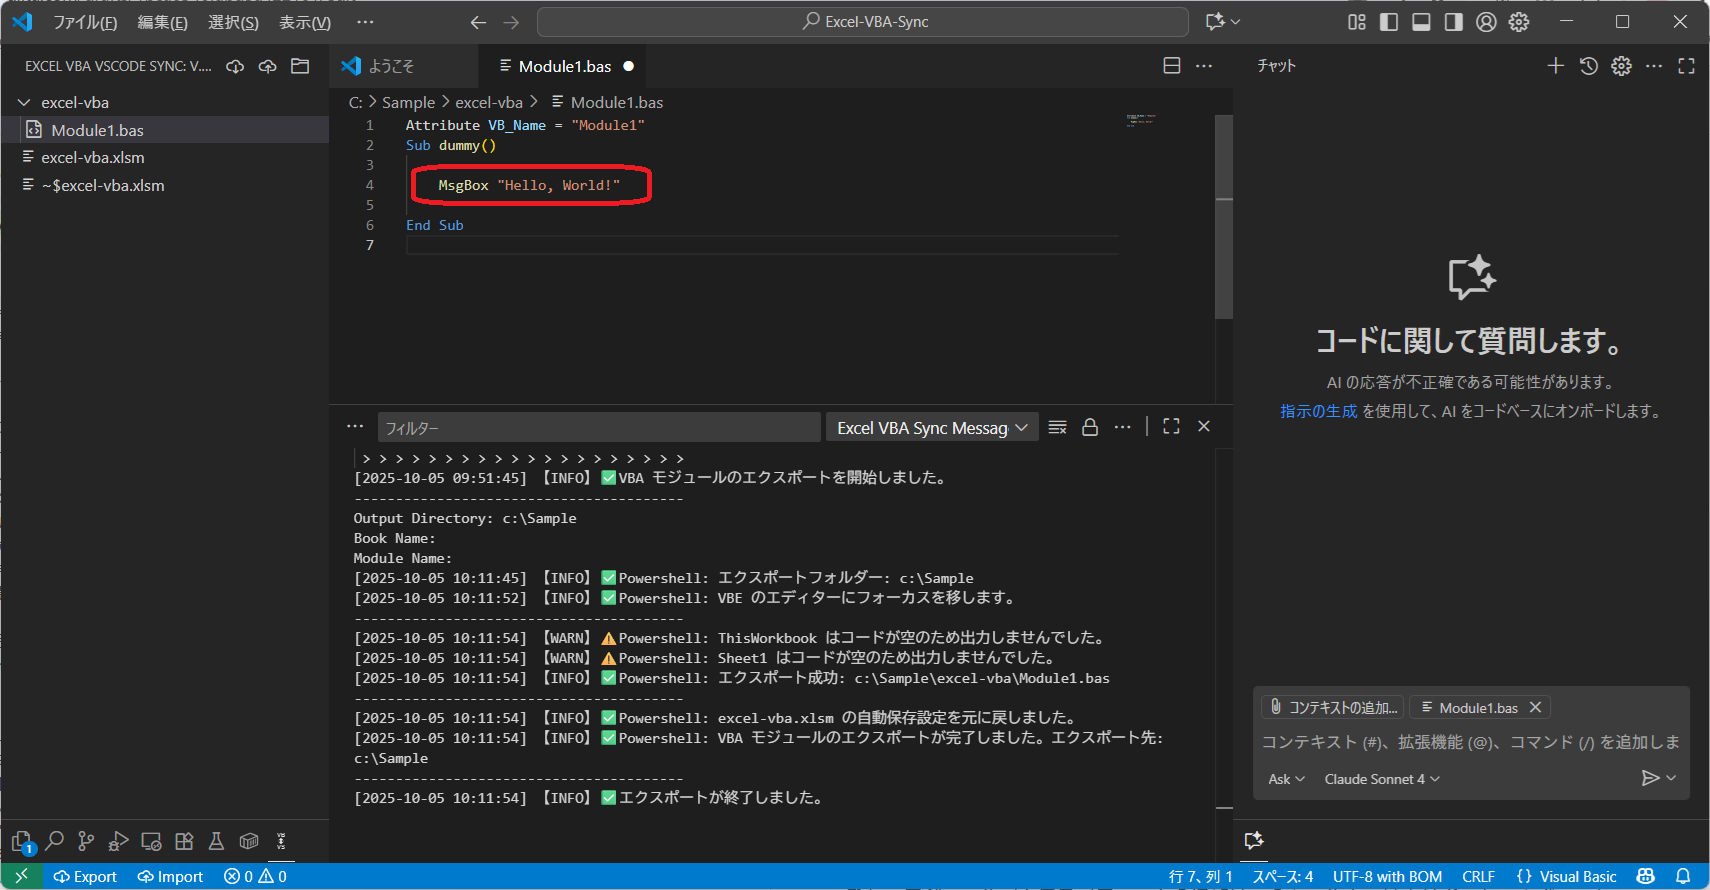The image size is (1710, 890).
Task: Click the chat icon below the chat panel
Action: tap(1254, 840)
